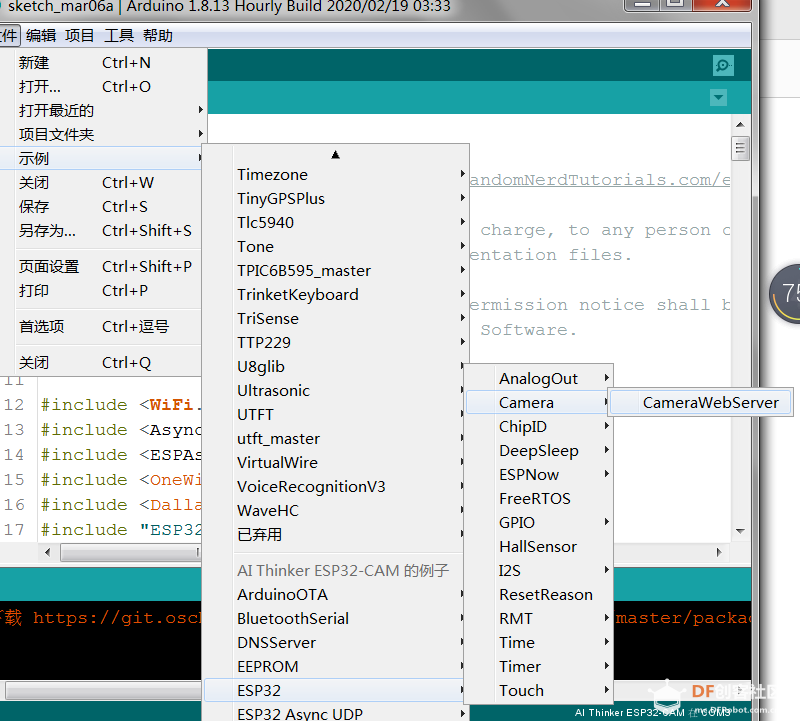The width and height of the screenshot is (800, 721).
Task: Open the FreeRTOS example
Action: coord(539,499)
